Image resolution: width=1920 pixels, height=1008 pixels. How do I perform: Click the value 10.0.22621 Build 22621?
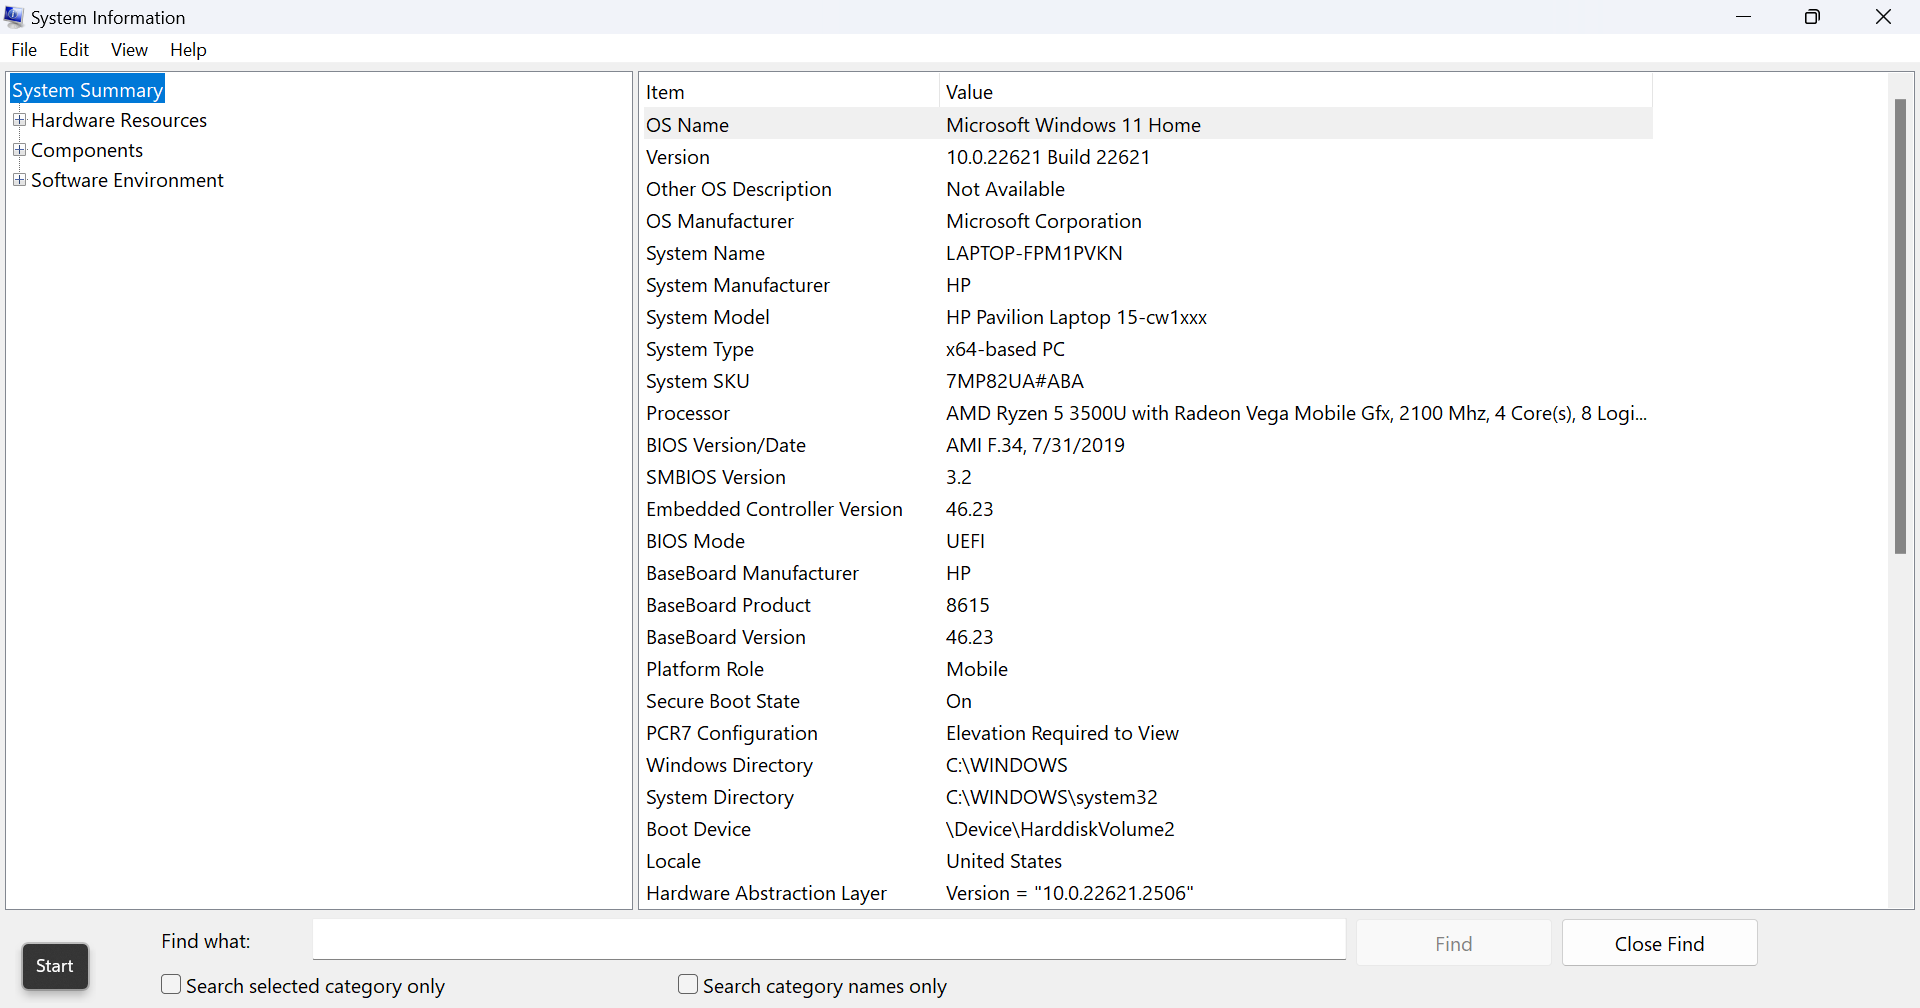(x=1048, y=157)
